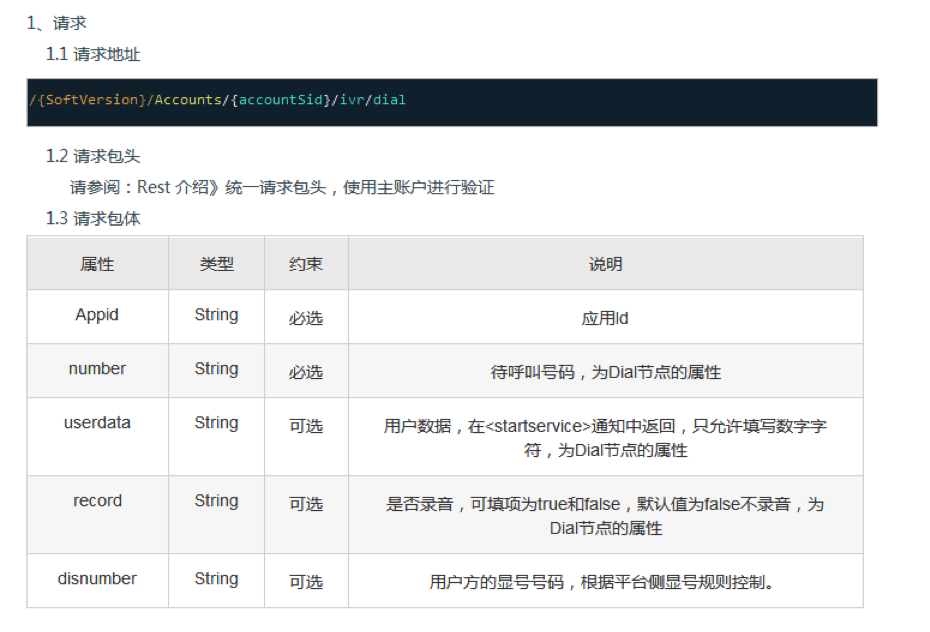930x632 pixels.
Task: Click the '说明' column header
Action: pos(606,264)
